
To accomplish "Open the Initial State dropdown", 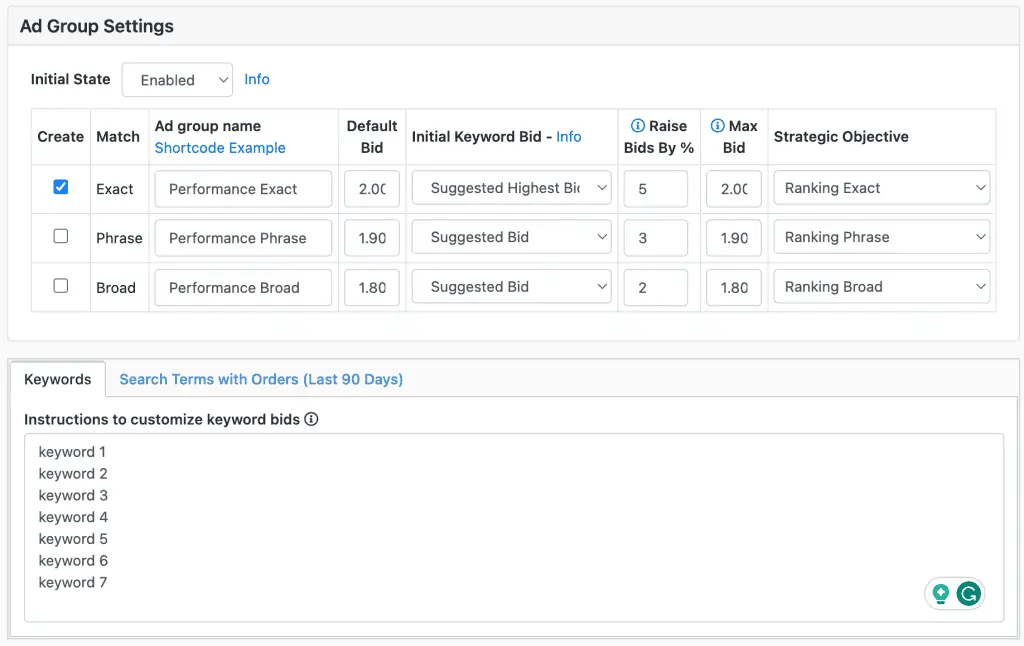I will click(x=177, y=79).
